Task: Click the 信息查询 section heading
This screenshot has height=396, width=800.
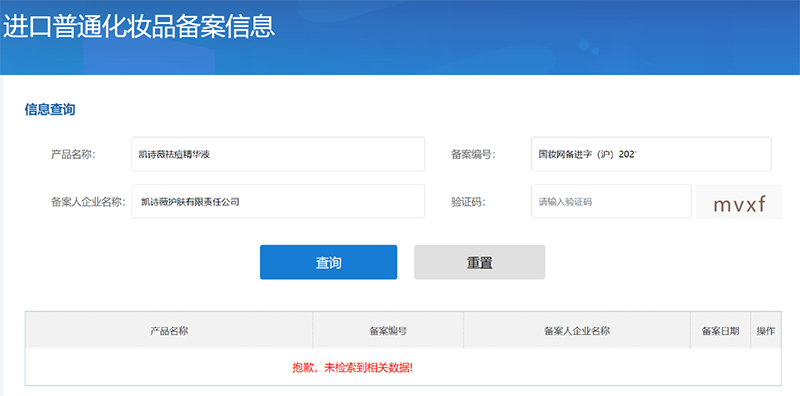Action: [50, 110]
